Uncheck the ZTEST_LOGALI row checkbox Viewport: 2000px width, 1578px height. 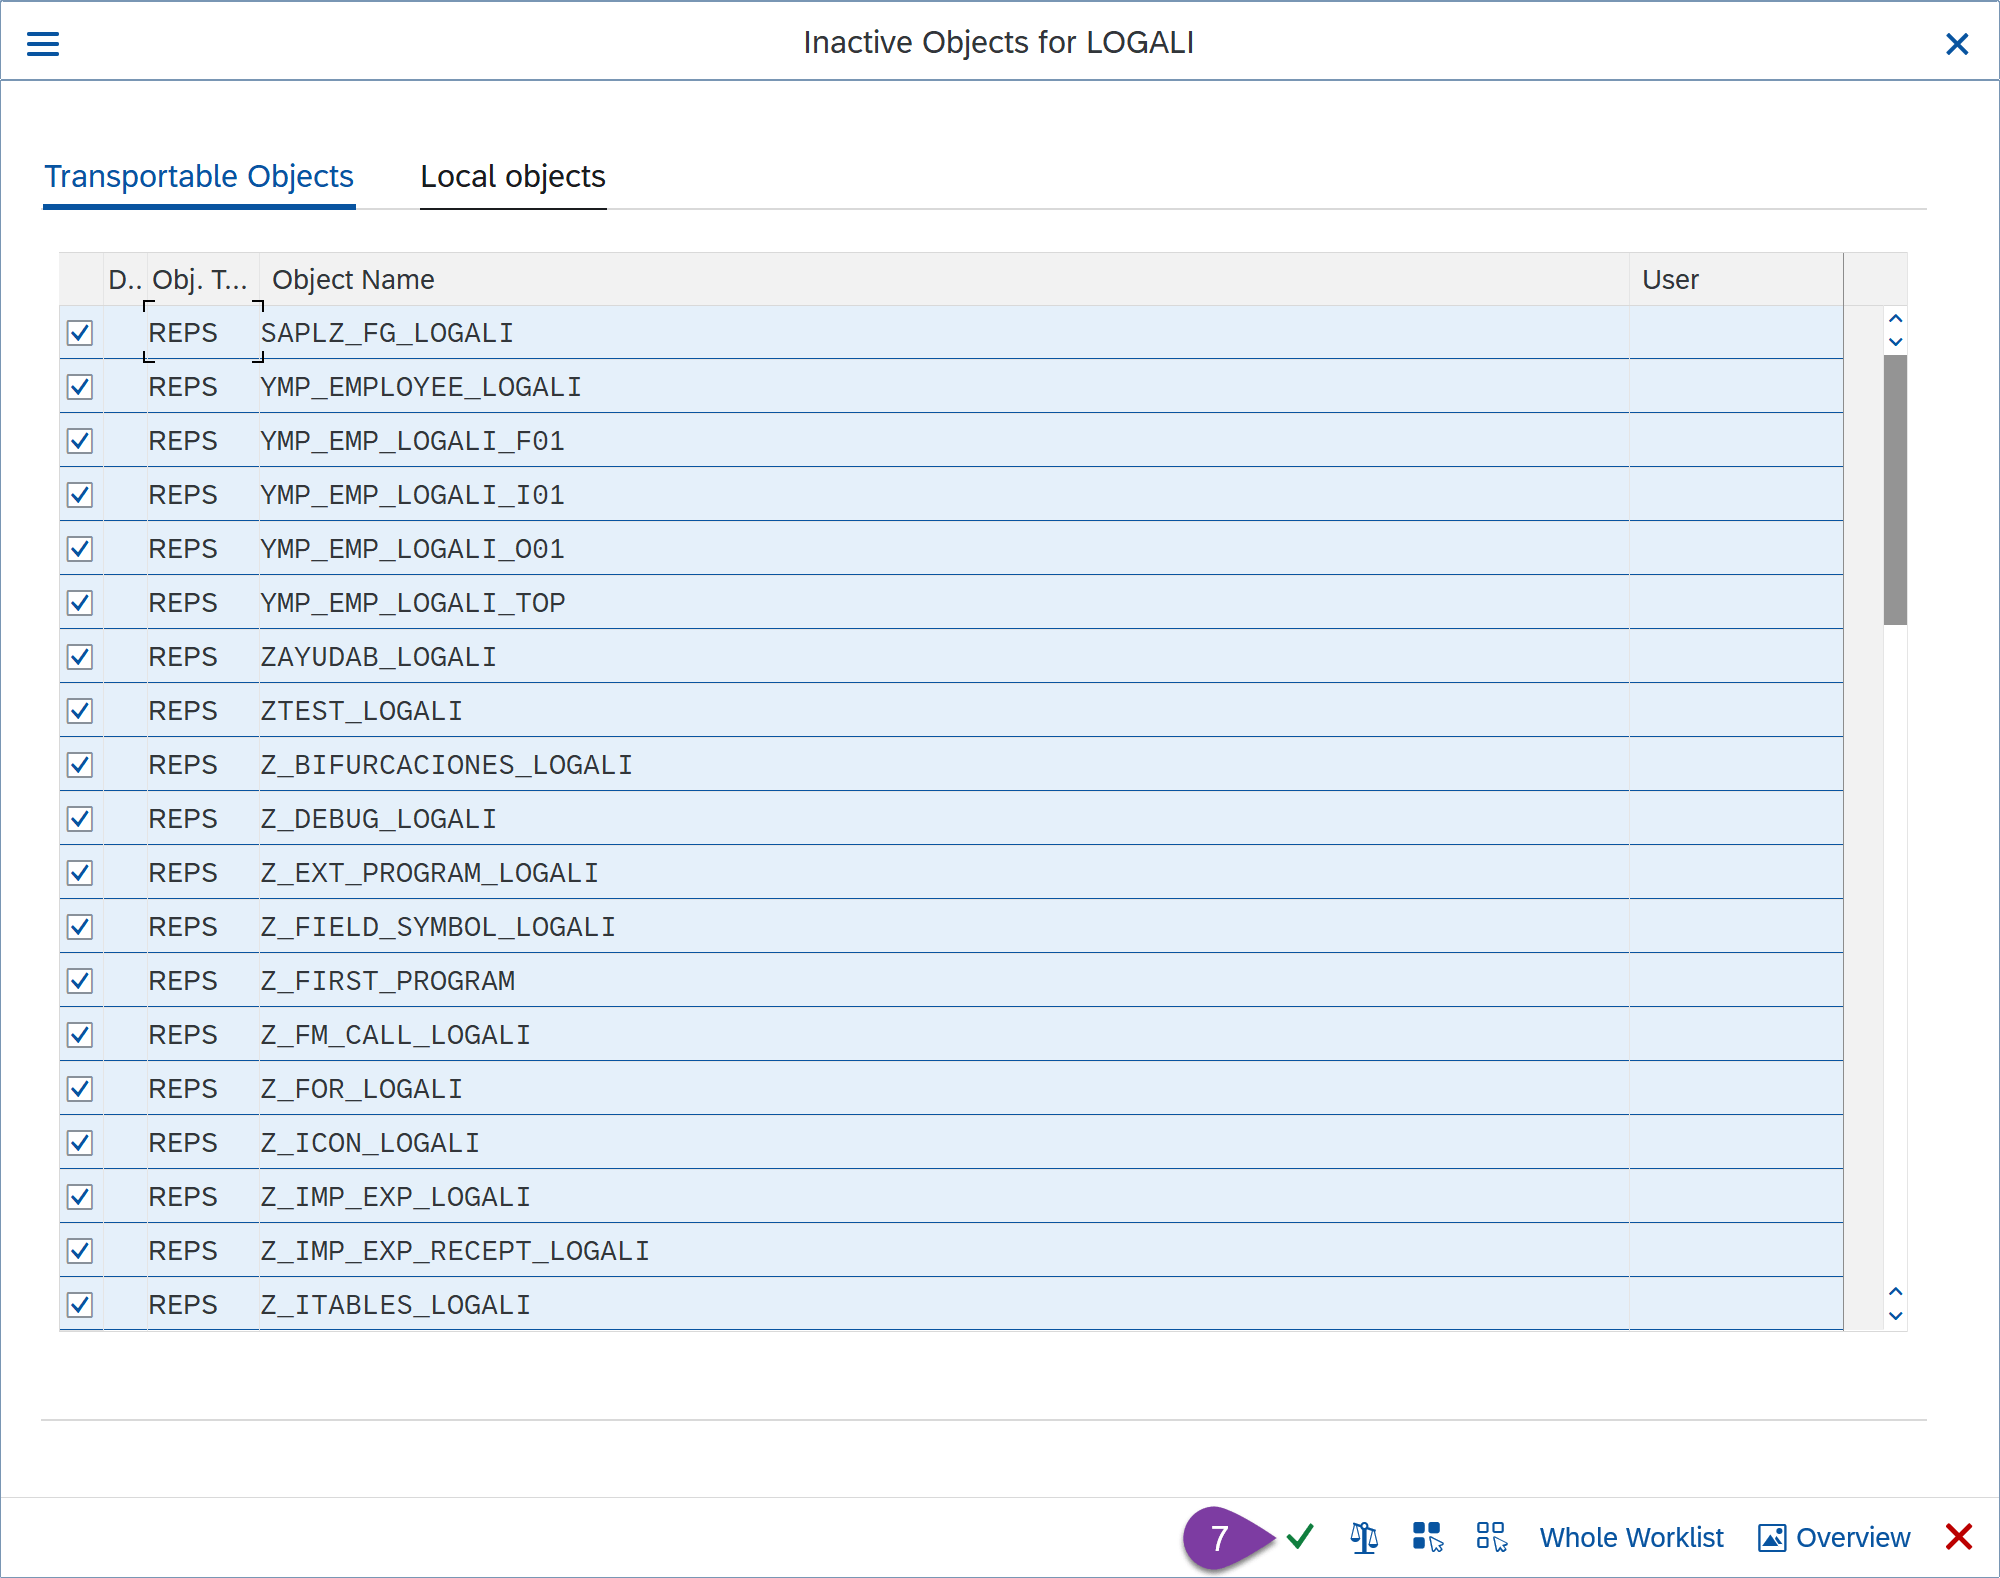[80, 711]
